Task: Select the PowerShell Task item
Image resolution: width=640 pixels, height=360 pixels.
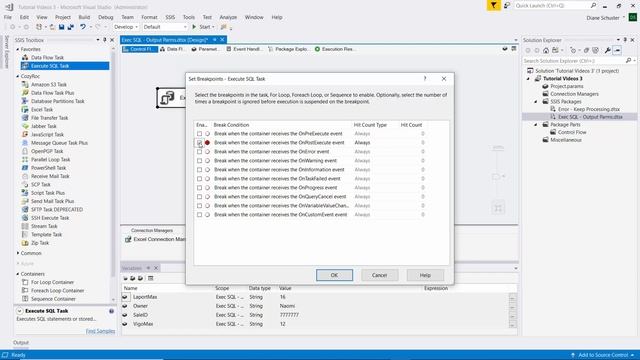Action: pos(48,168)
